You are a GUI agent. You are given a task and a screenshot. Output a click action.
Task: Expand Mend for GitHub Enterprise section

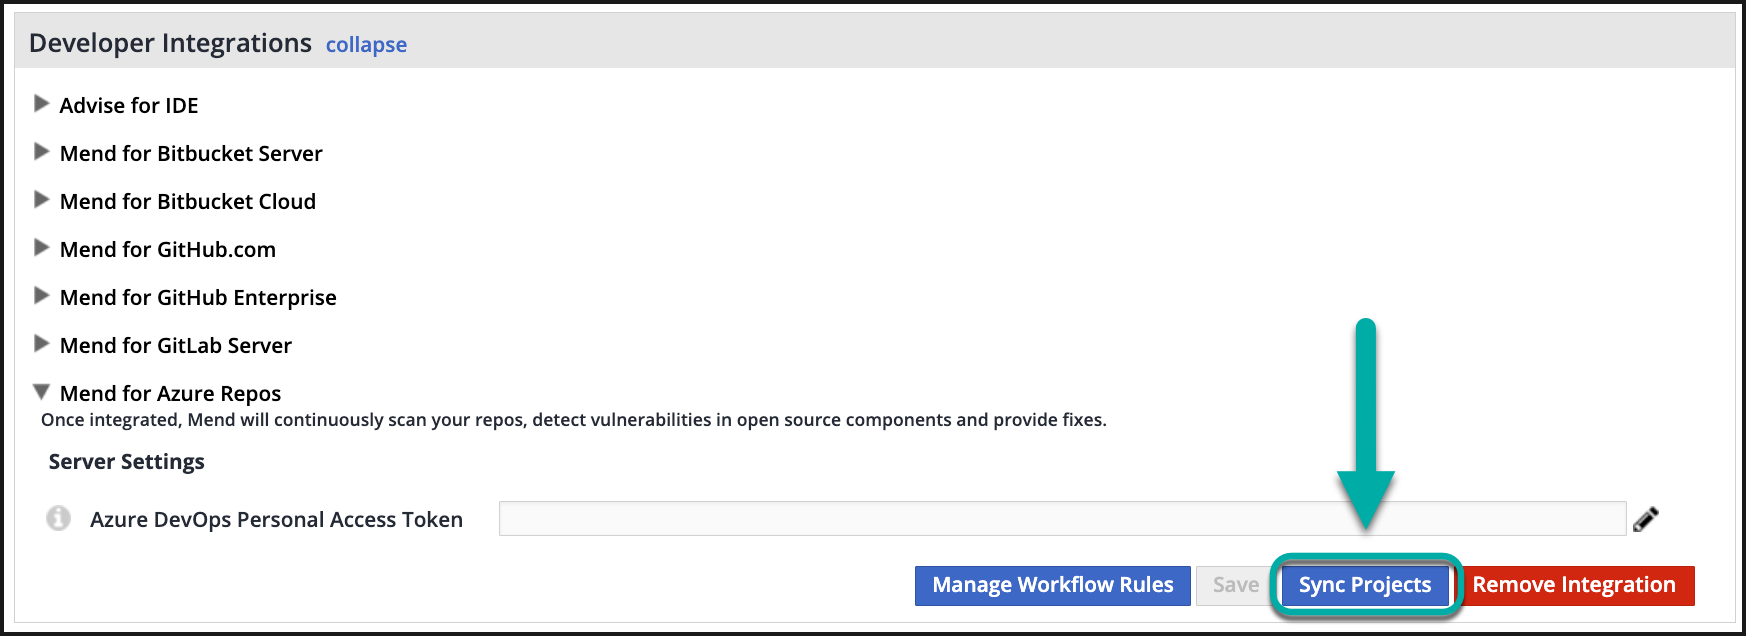pos(41,295)
